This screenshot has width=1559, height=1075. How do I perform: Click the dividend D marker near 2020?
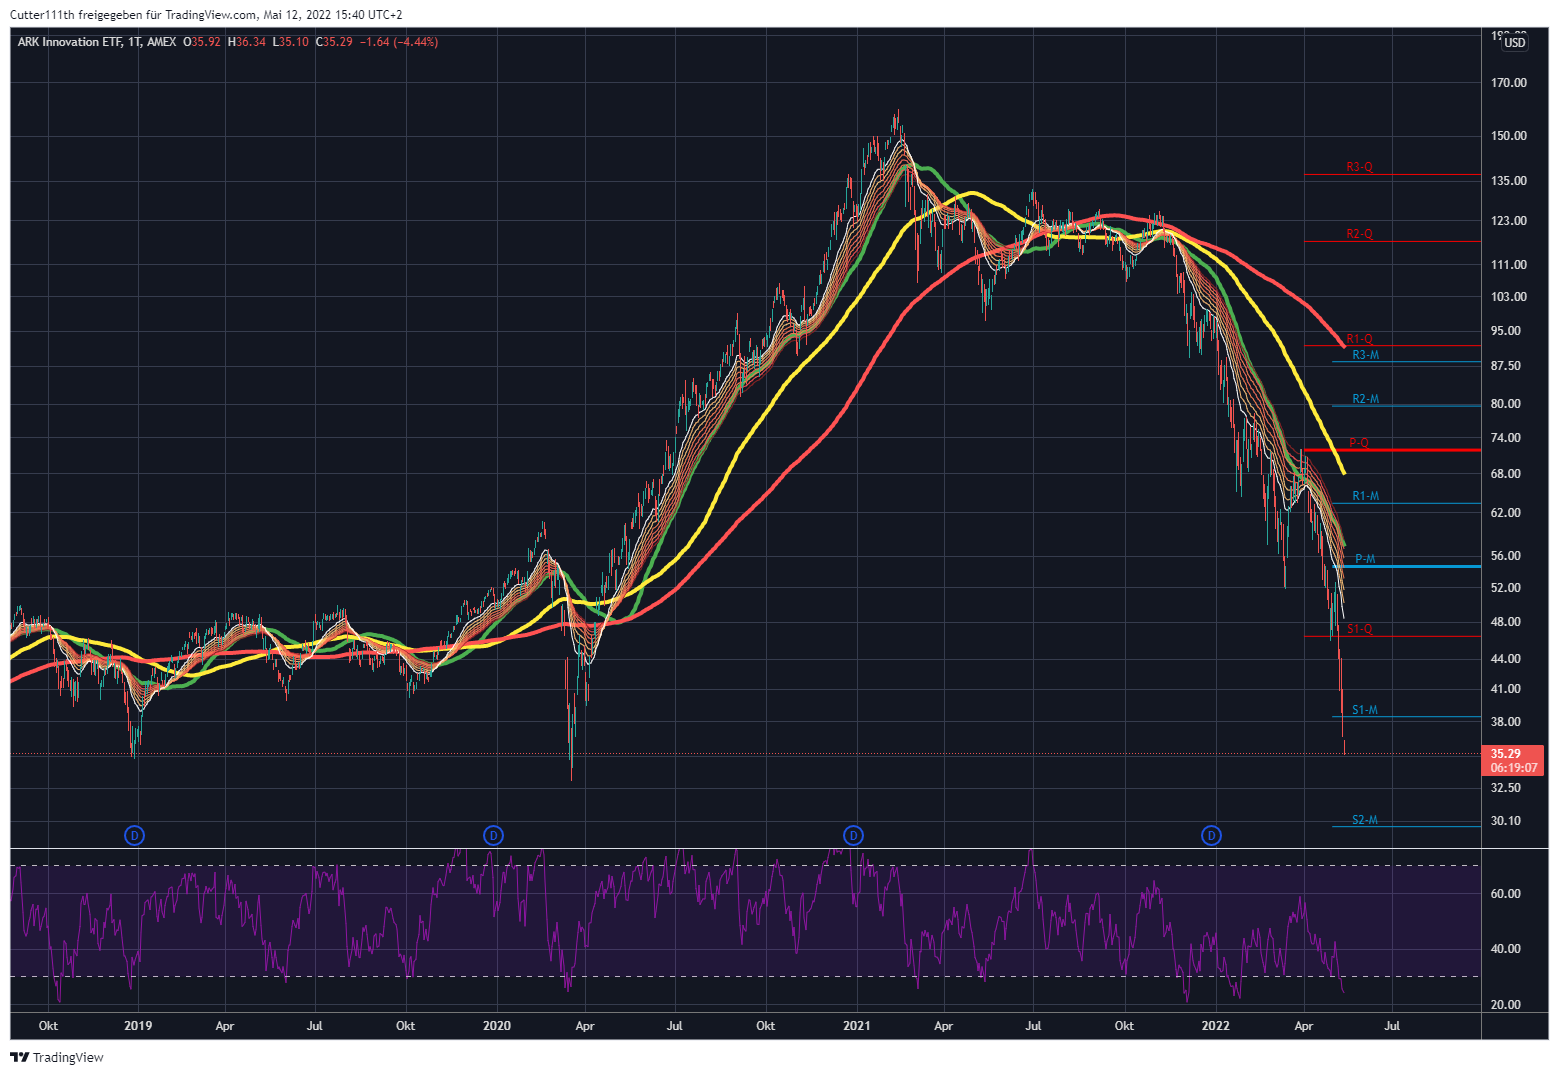click(493, 835)
